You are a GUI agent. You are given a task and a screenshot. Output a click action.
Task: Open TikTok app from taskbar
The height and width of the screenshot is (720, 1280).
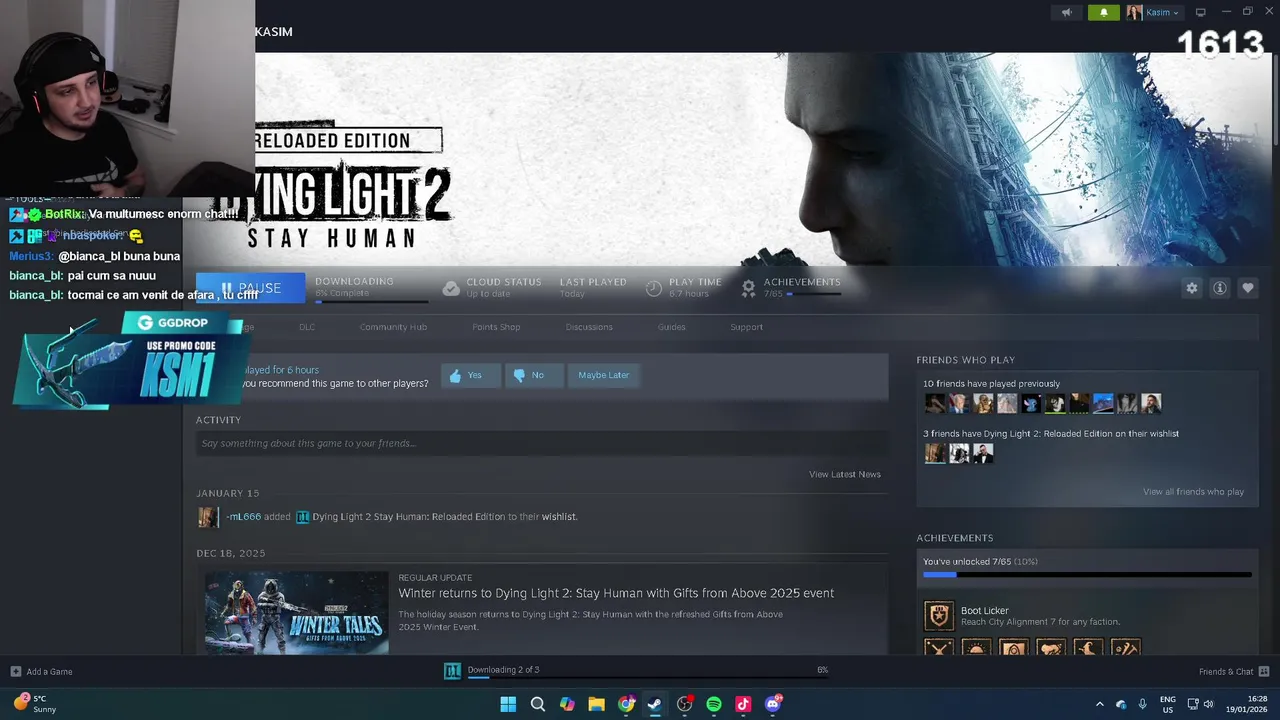(x=743, y=704)
